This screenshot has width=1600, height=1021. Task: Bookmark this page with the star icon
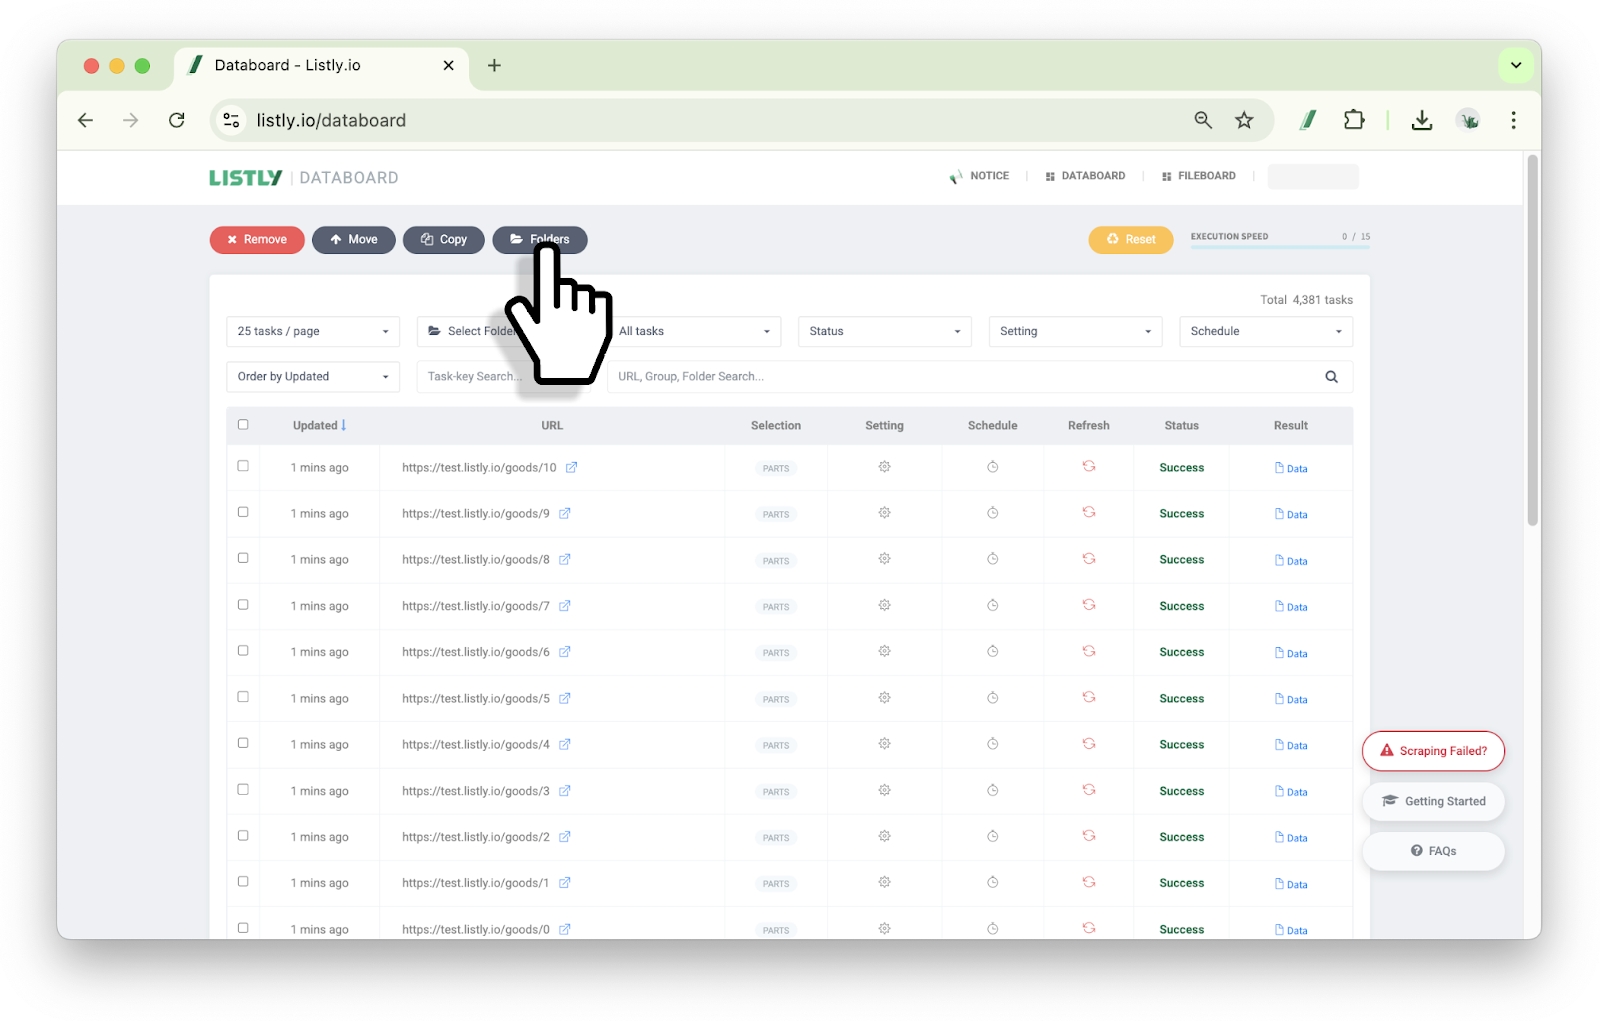pos(1244,120)
